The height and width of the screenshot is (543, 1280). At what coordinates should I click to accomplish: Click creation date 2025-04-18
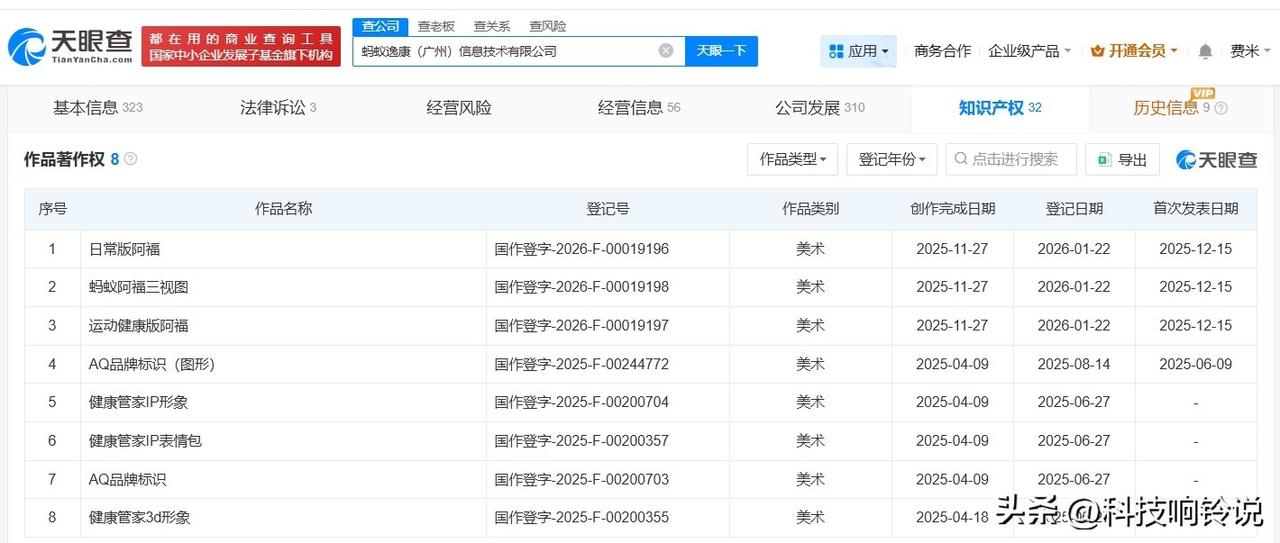pyautogui.click(x=952, y=517)
